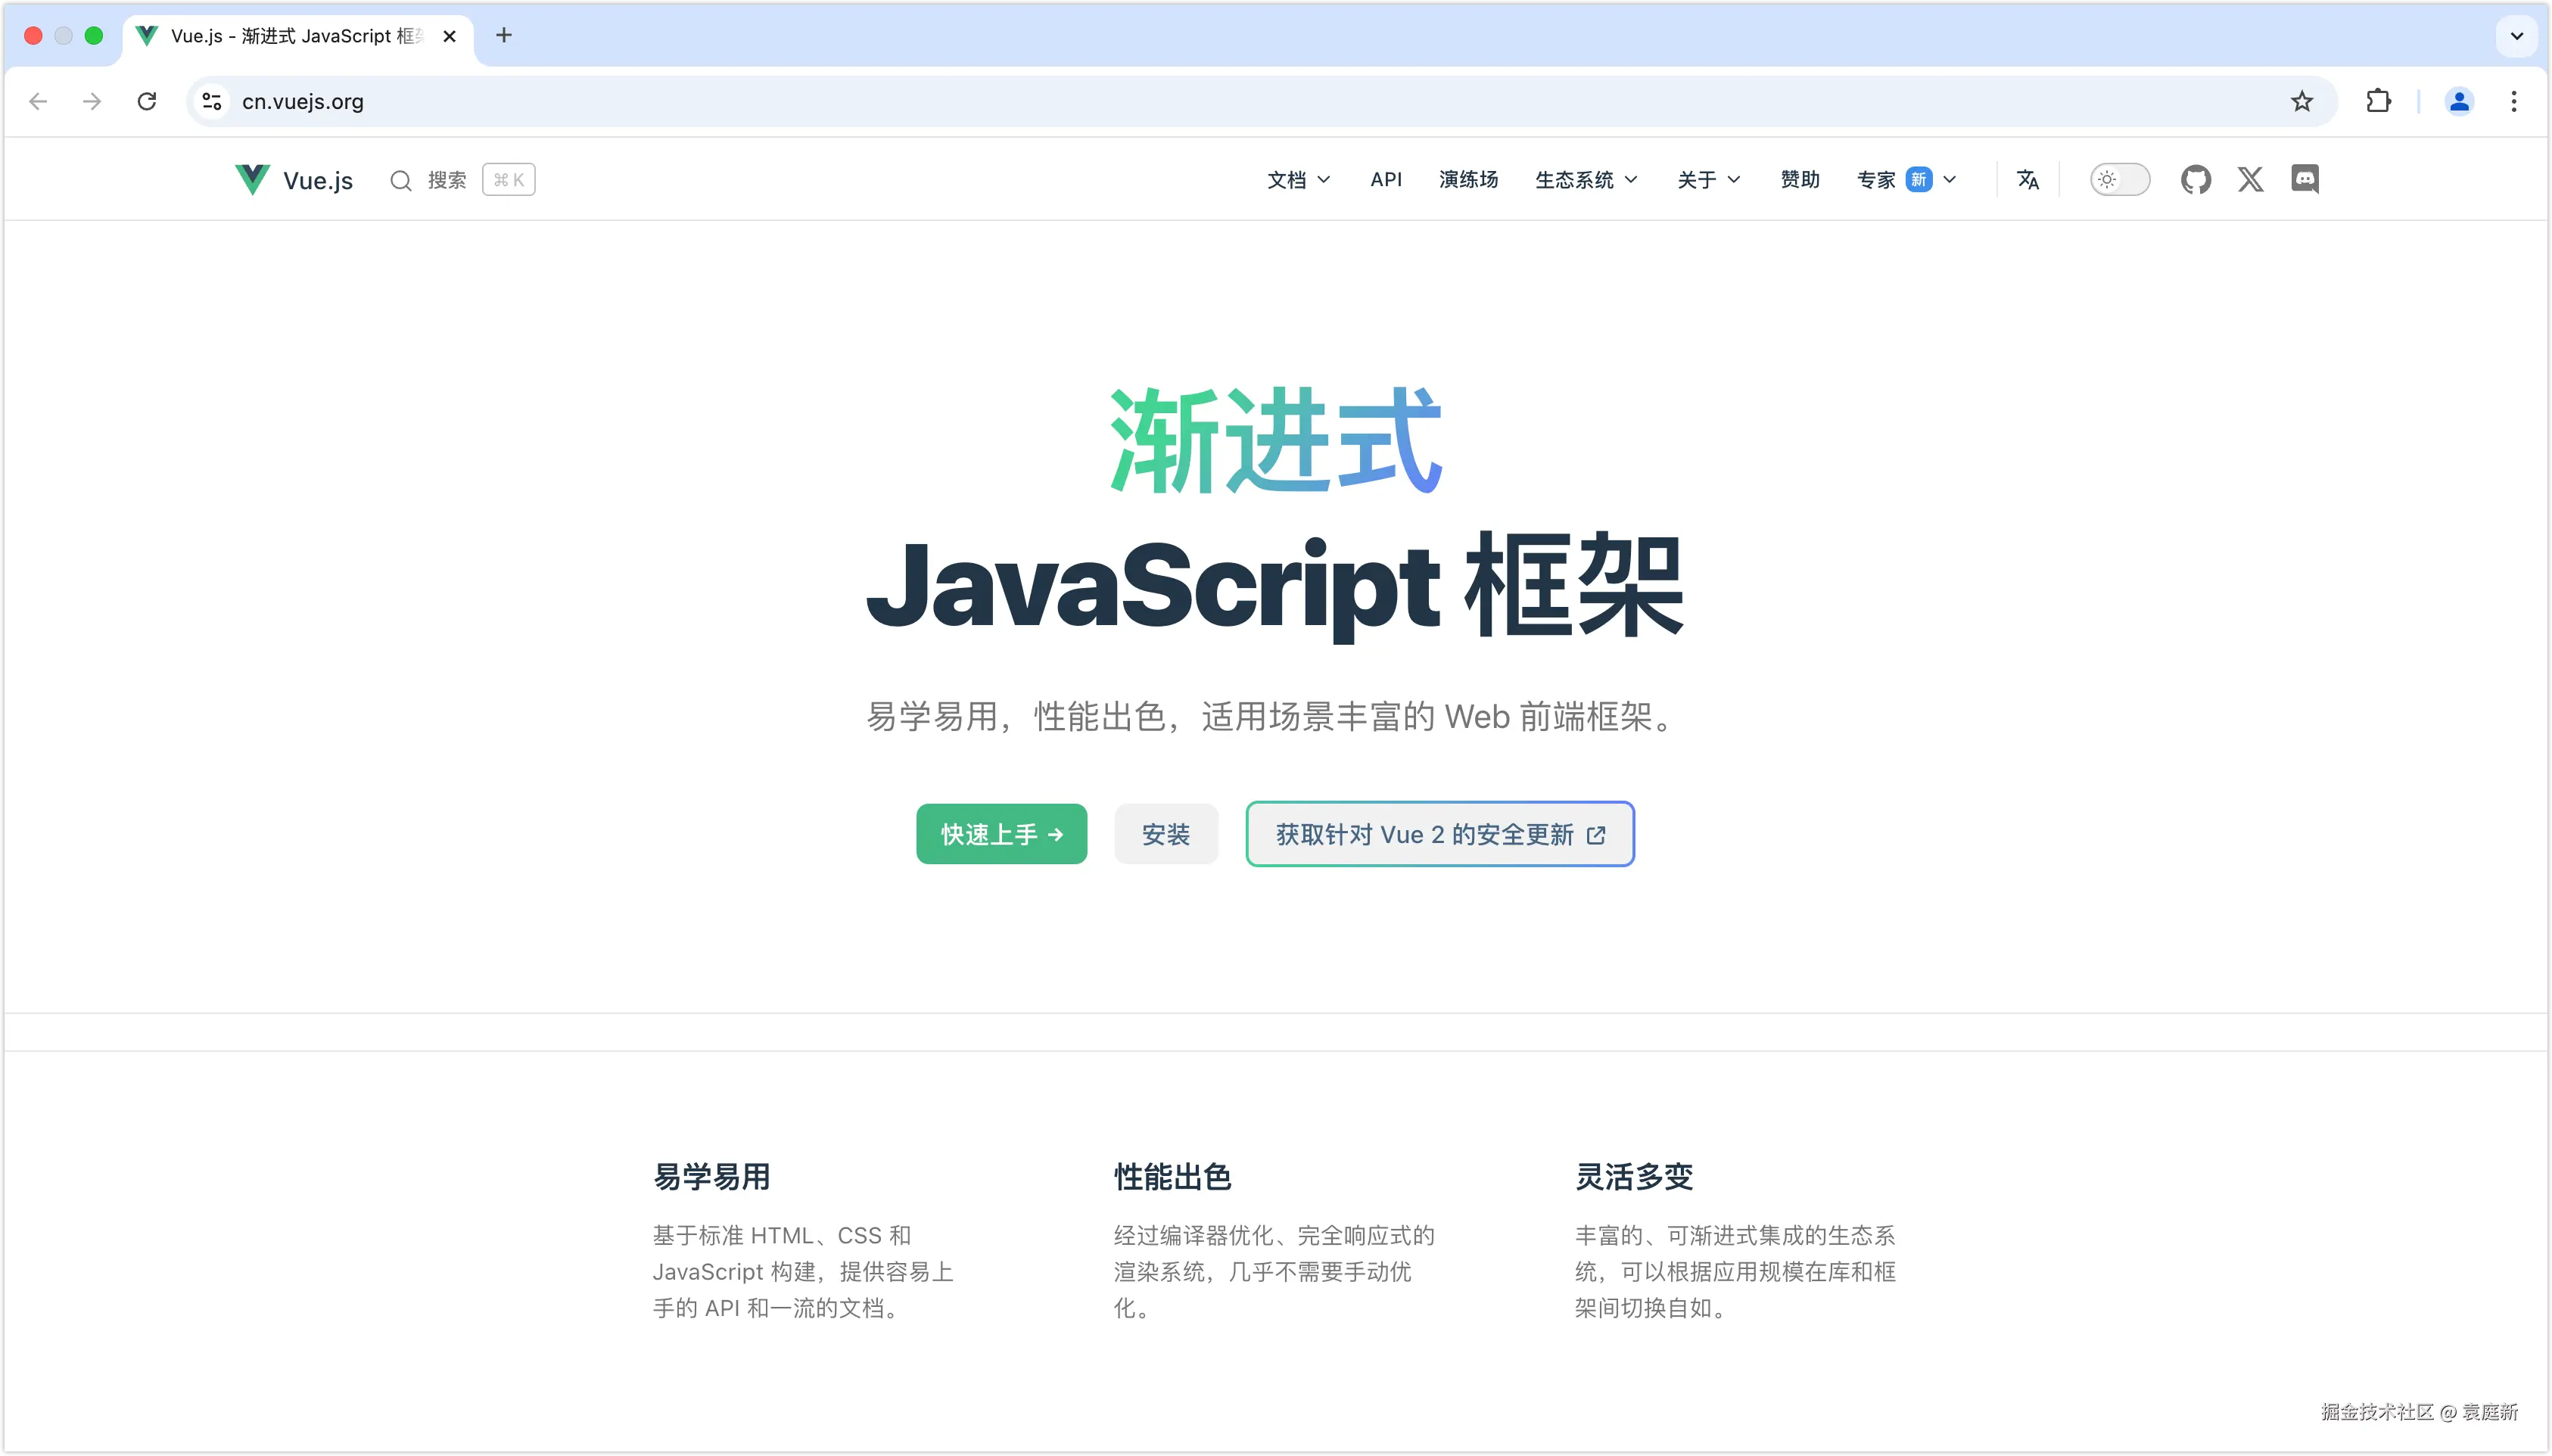
Task: Open the GitHub icon link
Action: pos(2195,180)
